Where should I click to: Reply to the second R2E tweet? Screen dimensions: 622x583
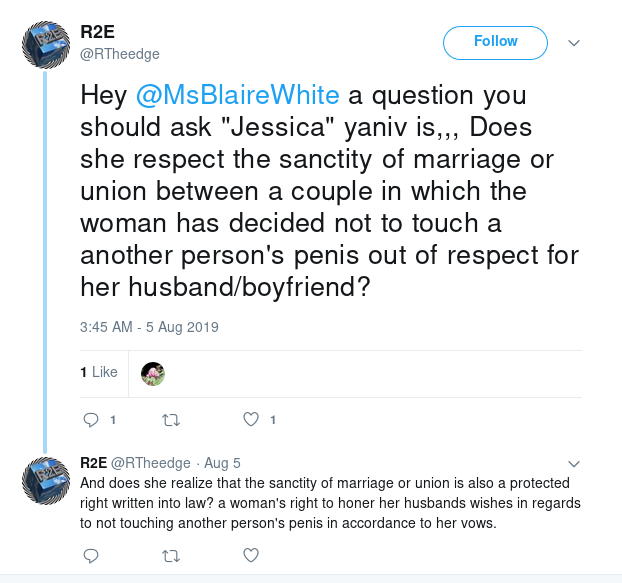pyautogui.click(x=91, y=556)
